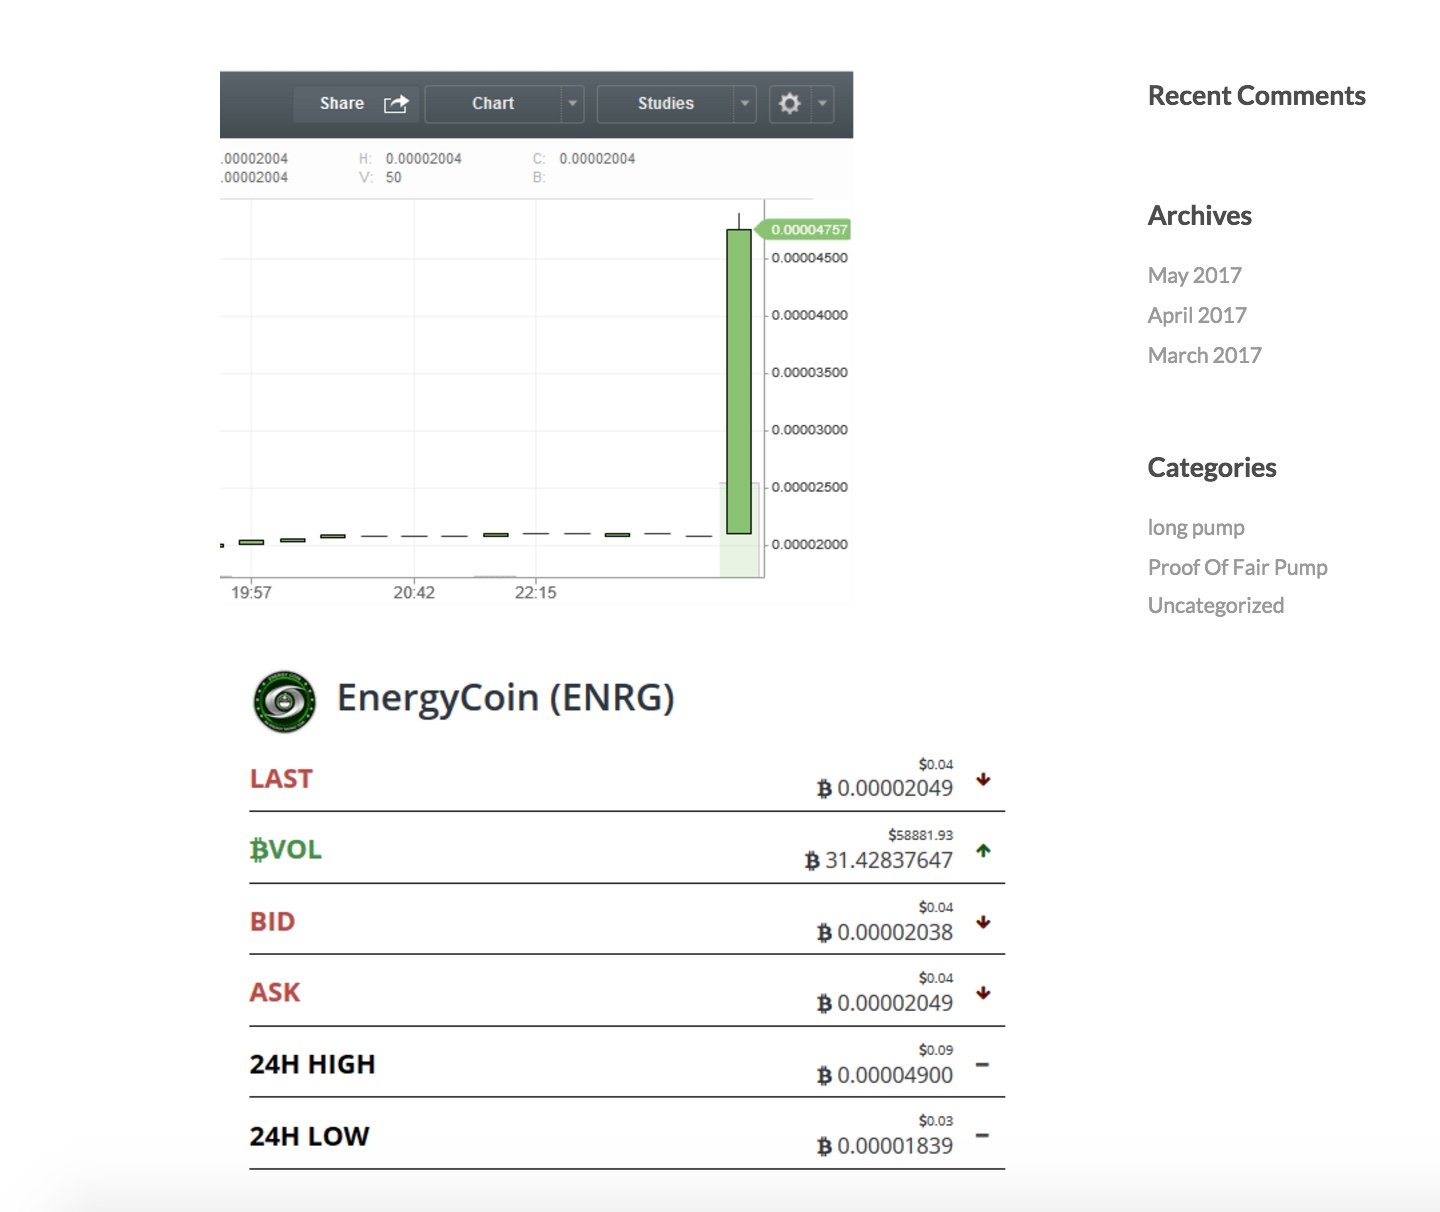This screenshot has width=1440, height=1212.
Task: Click the green up arrow in BVOL row
Action: [x=983, y=851]
